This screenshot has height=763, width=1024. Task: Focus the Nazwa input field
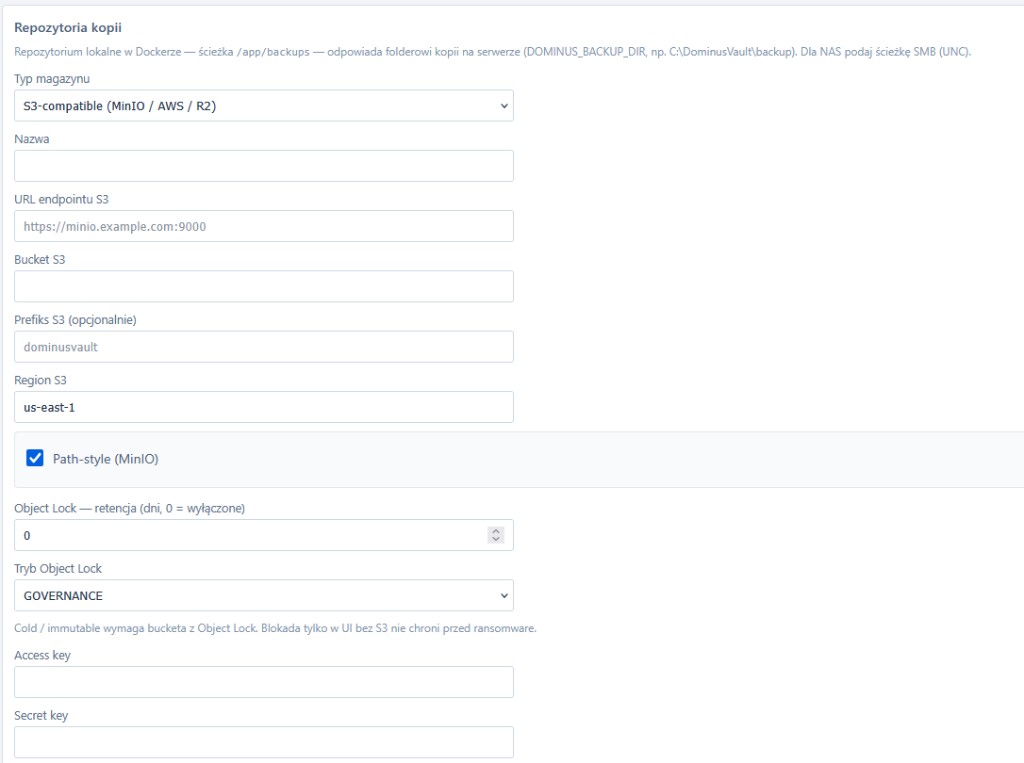tap(264, 166)
